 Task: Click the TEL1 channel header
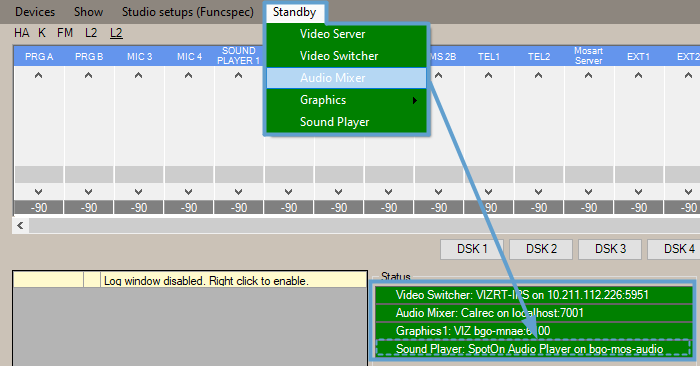click(489, 56)
